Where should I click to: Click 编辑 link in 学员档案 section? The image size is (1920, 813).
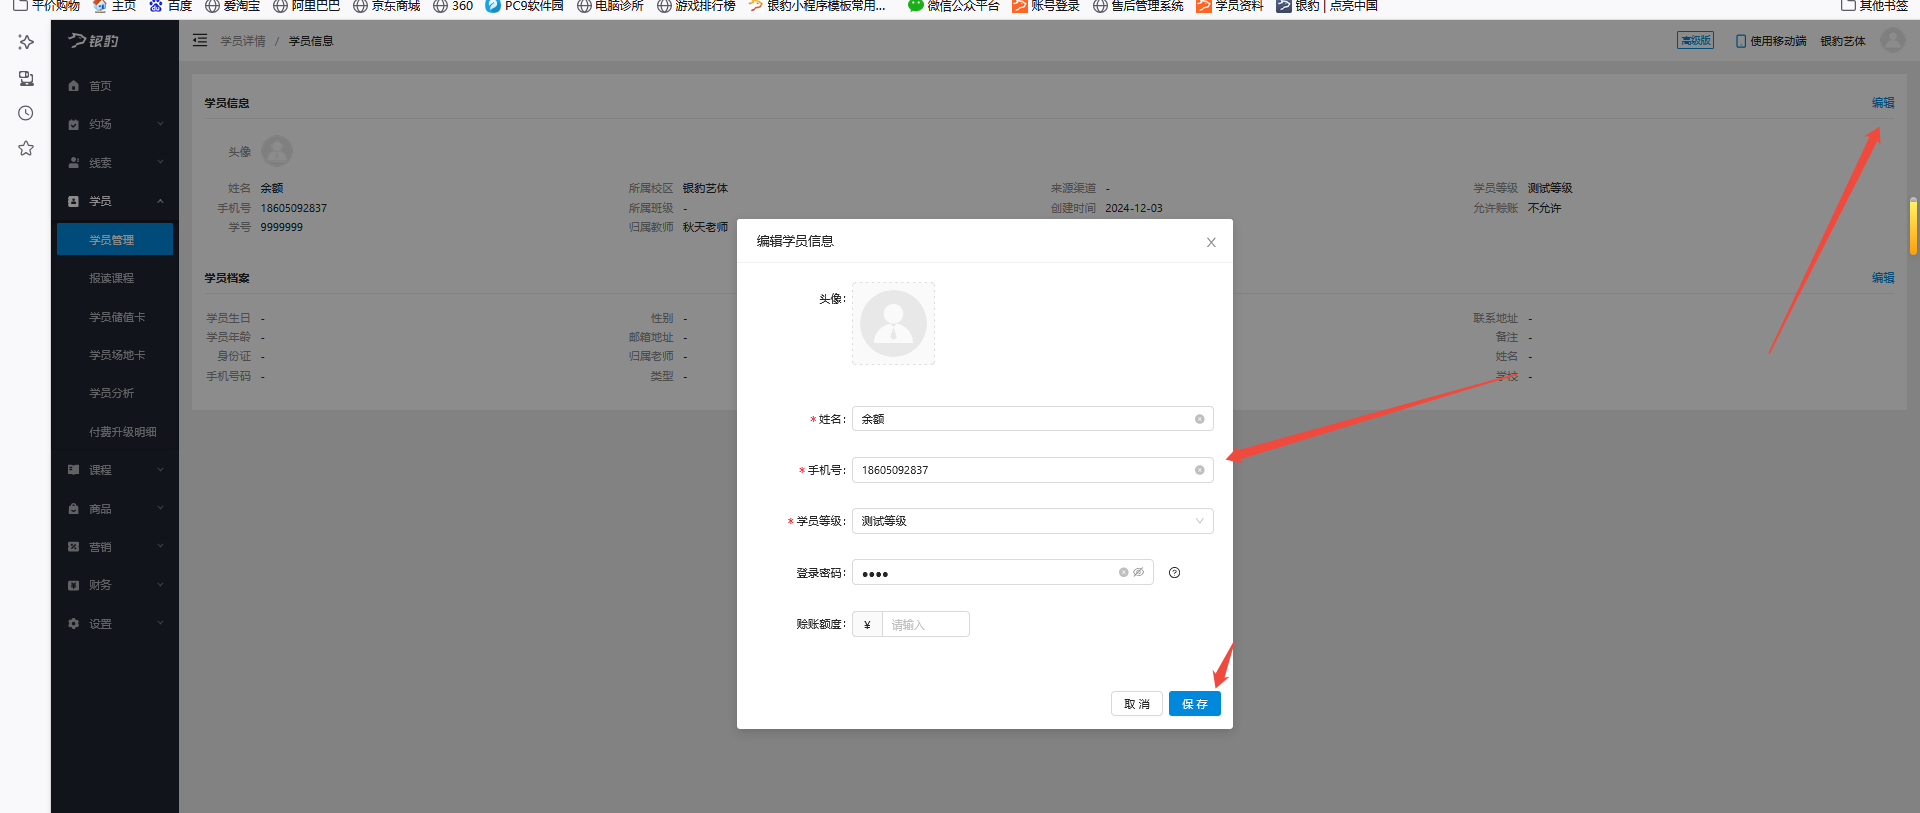pos(1883,278)
